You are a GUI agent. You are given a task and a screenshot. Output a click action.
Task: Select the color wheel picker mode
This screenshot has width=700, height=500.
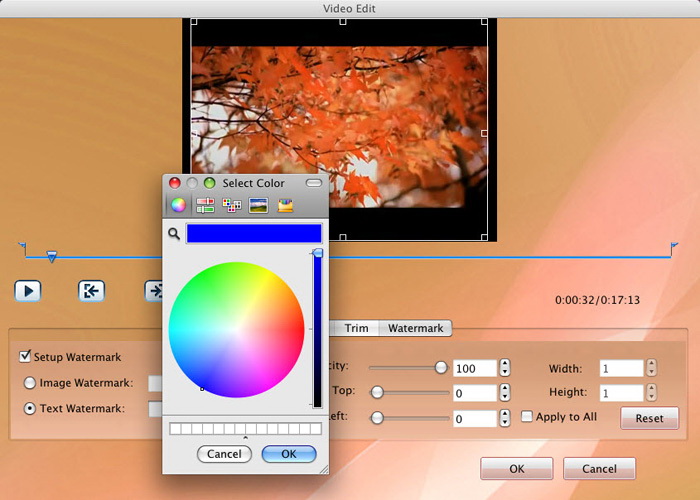177,205
